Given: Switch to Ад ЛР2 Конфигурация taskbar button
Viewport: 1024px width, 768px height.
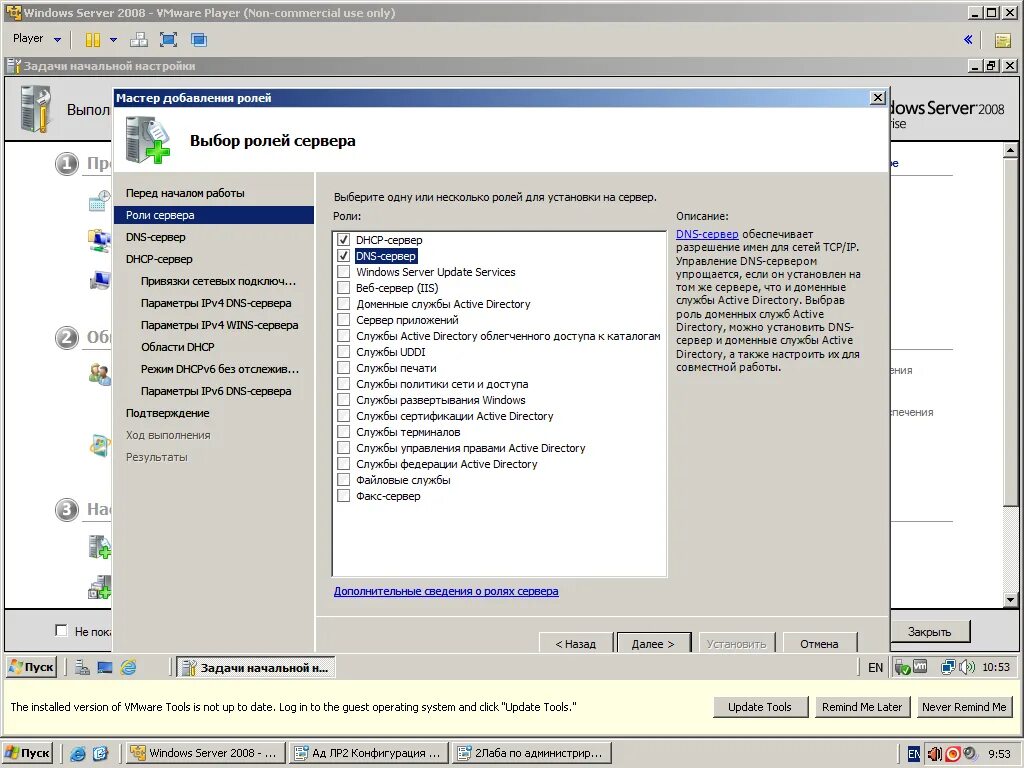Looking at the screenshot, I should coord(369,753).
